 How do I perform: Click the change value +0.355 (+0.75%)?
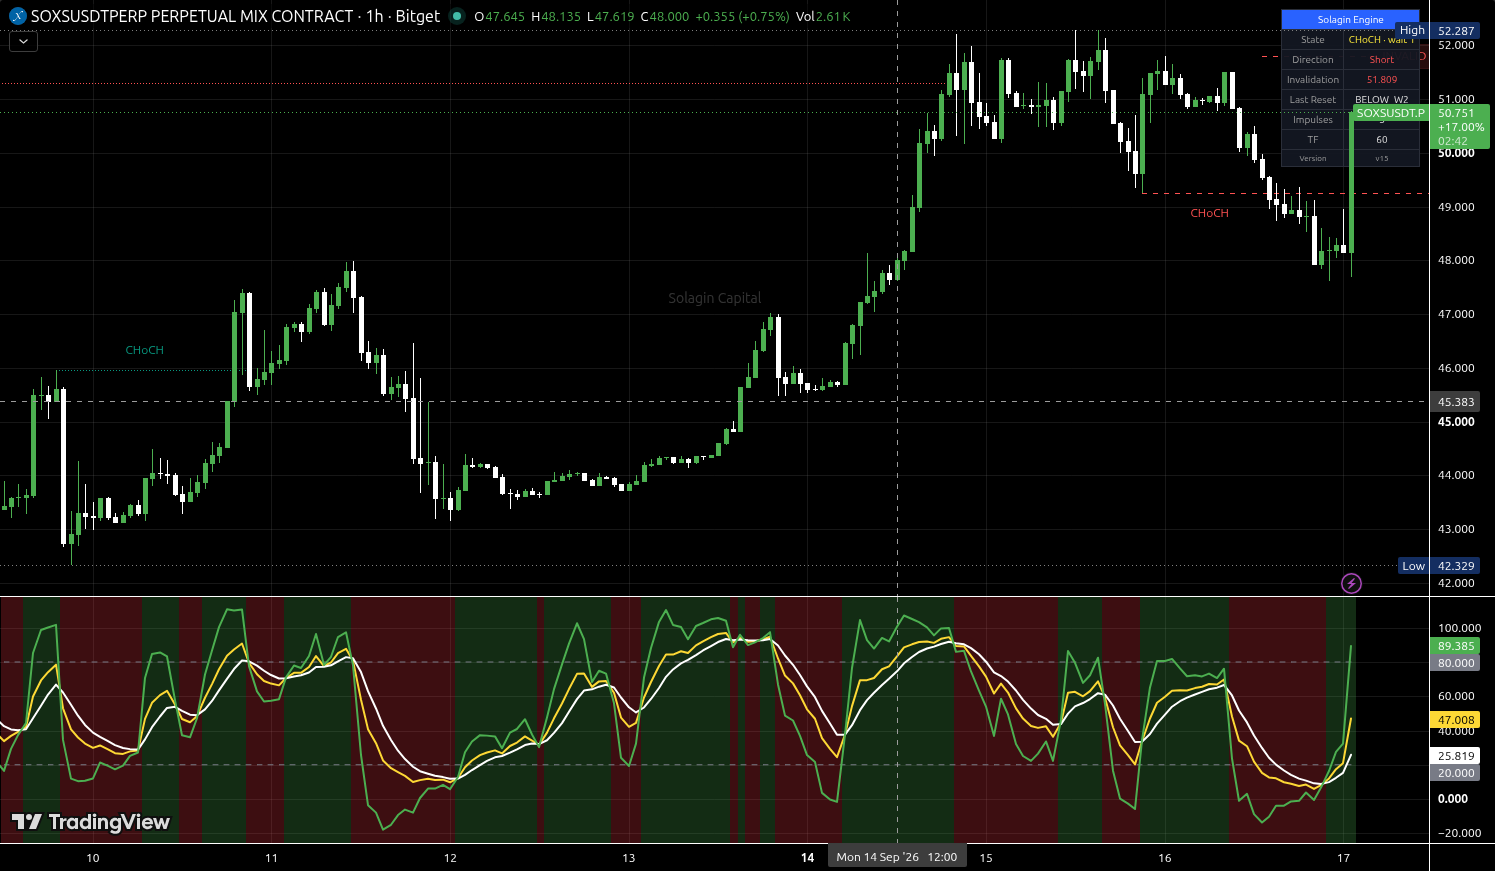click(742, 17)
